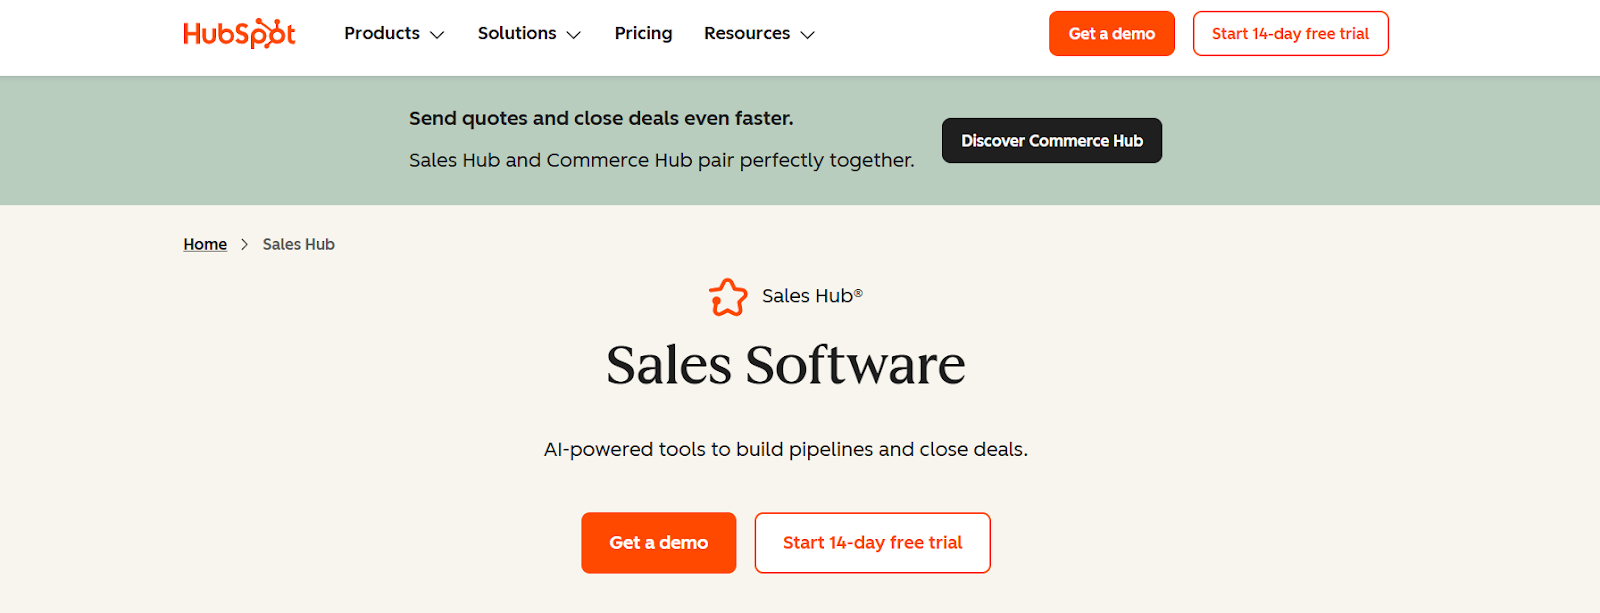Expand the Resources dropdown chevron
The image size is (1600, 613).
pyautogui.click(x=806, y=34)
